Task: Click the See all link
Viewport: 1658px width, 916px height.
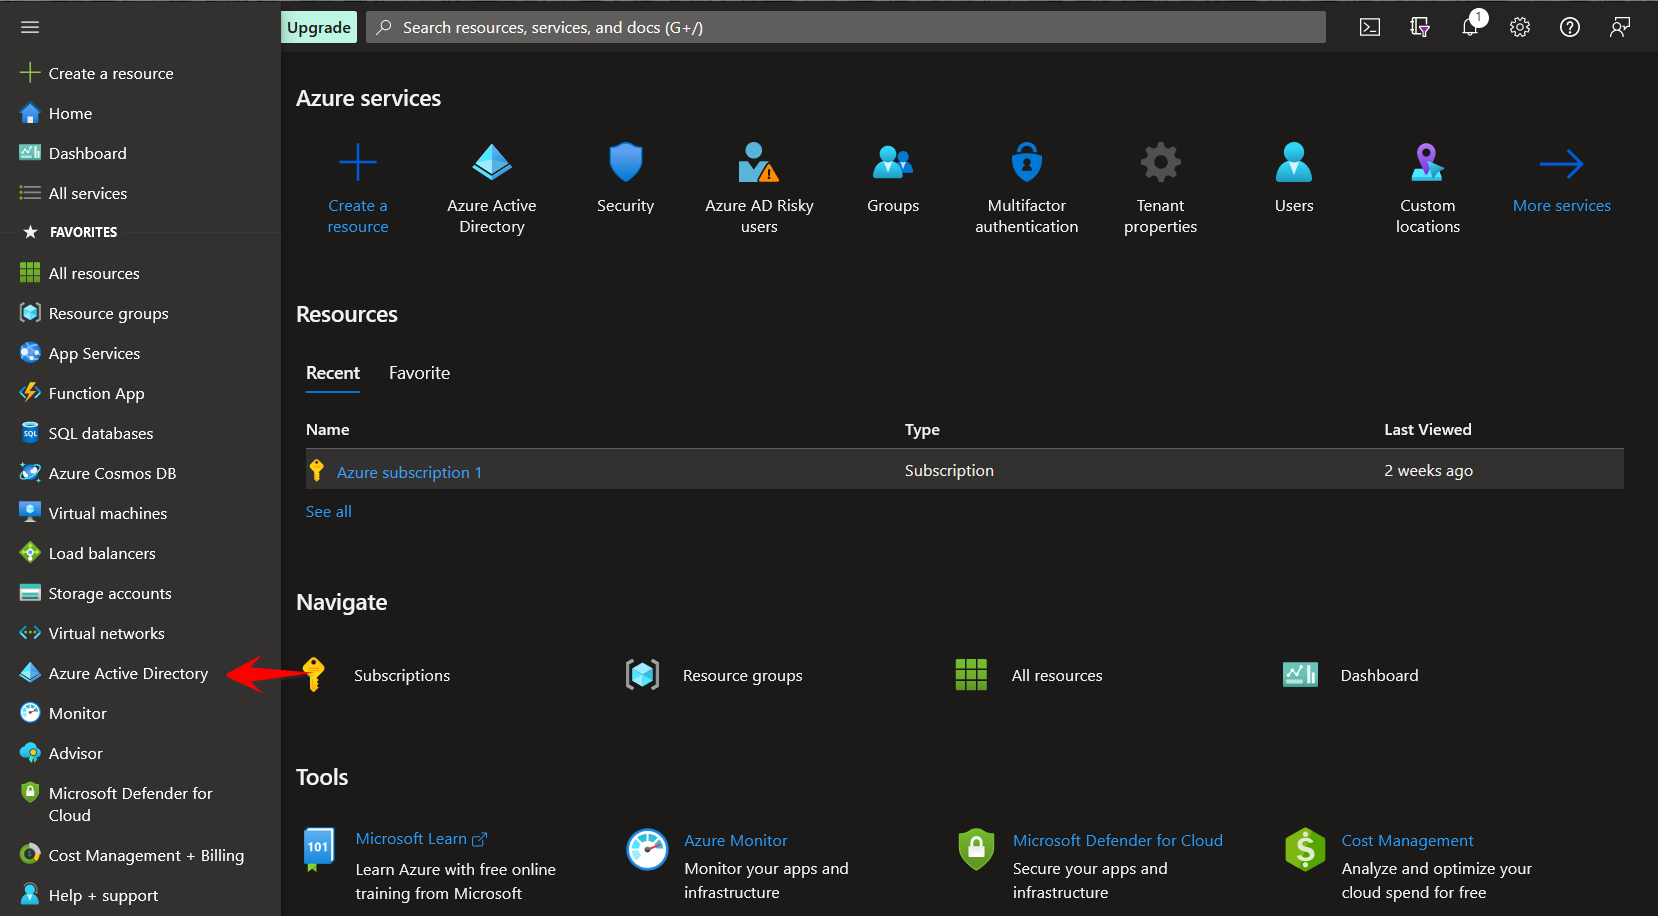Action: click(x=329, y=511)
